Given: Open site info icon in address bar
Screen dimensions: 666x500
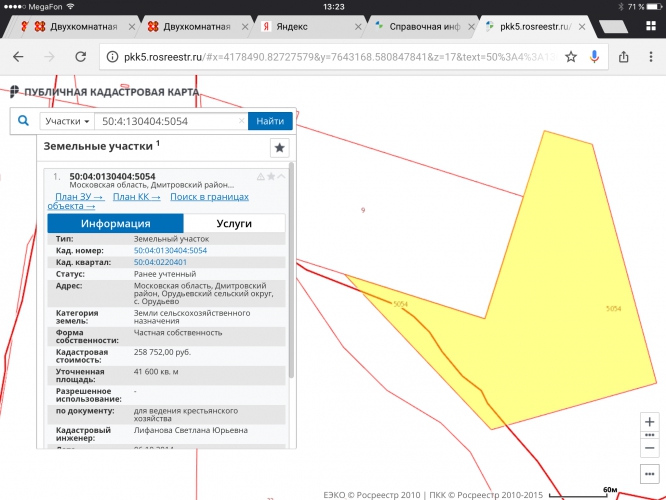Looking at the screenshot, I should coord(112,57).
